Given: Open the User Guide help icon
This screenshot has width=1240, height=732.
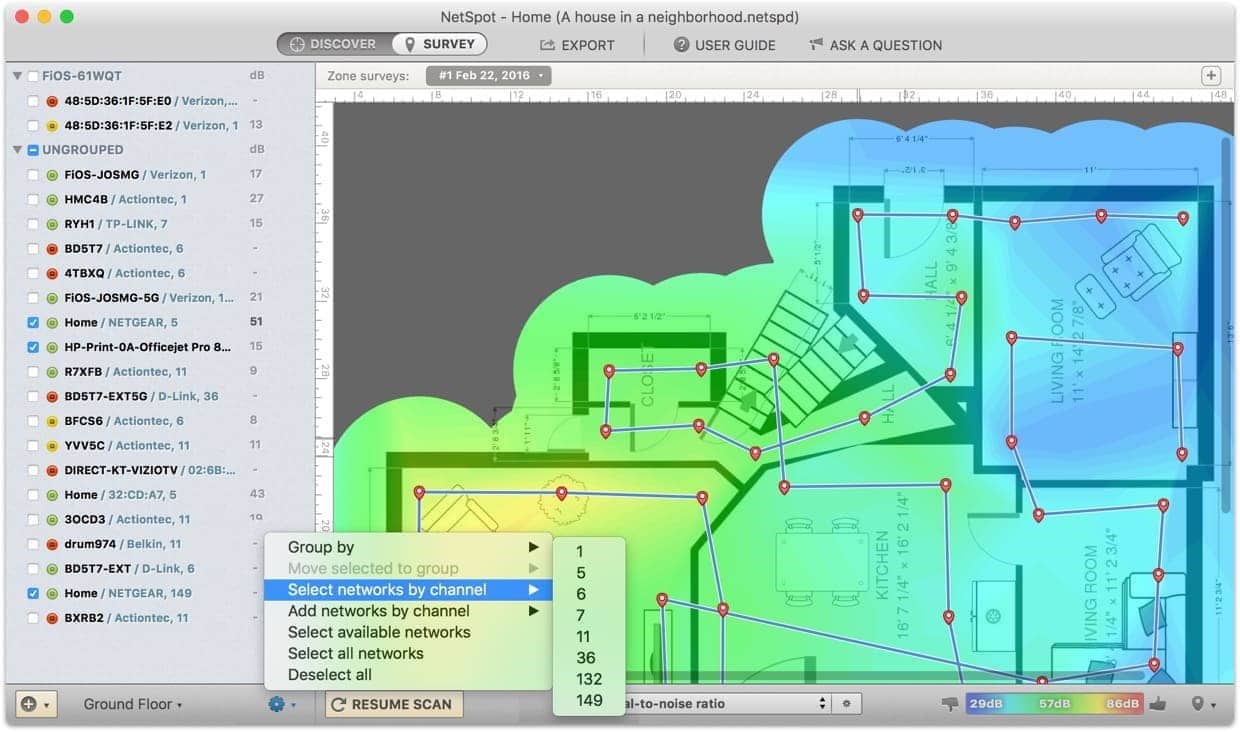Looking at the screenshot, I should 682,45.
